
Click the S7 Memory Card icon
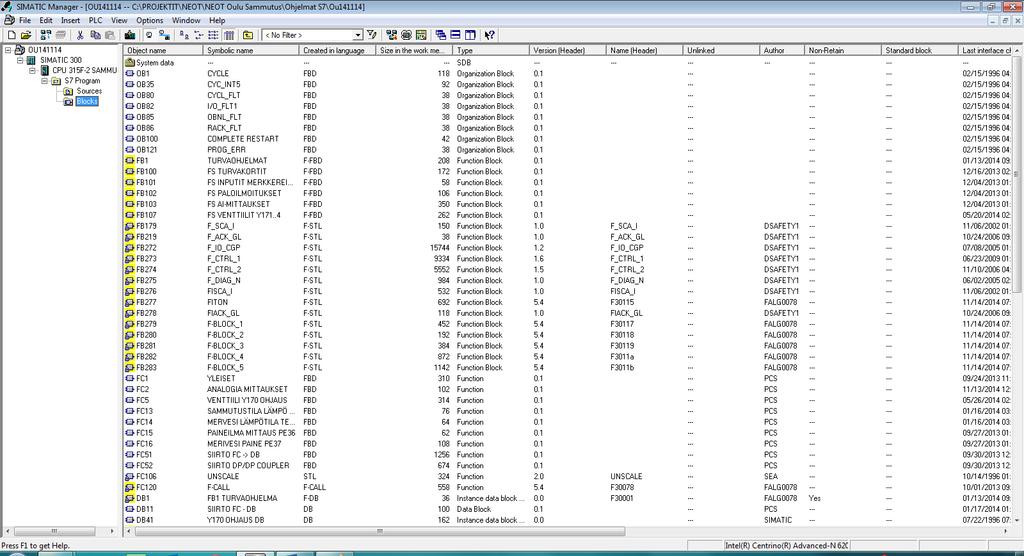(x=61, y=35)
